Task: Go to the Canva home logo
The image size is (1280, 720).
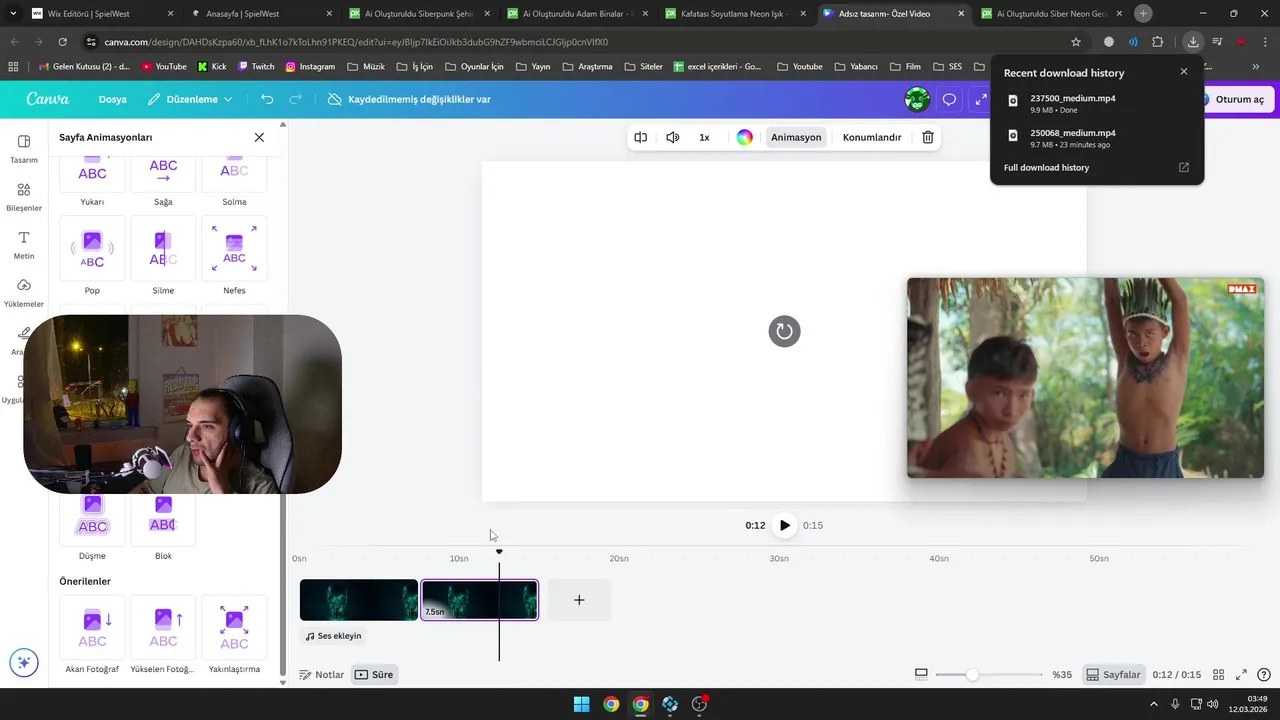Action: [x=48, y=99]
